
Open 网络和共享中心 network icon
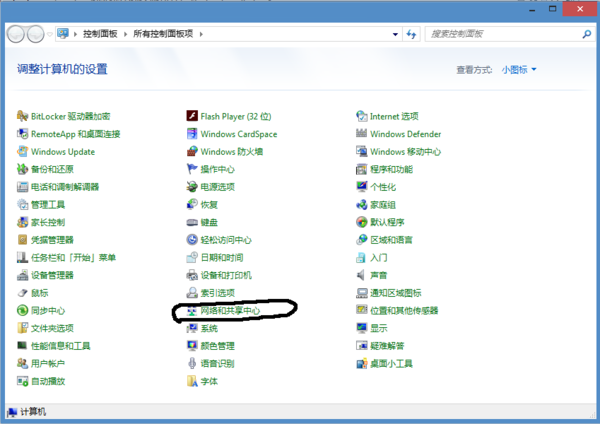coord(192,311)
